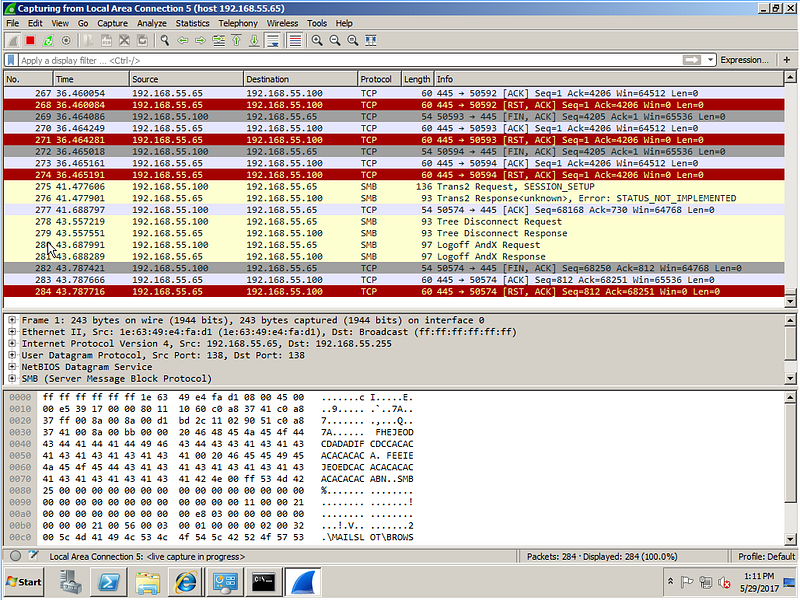
Task: Select packet 278 Tree Disconnect Request
Action: 394,222
